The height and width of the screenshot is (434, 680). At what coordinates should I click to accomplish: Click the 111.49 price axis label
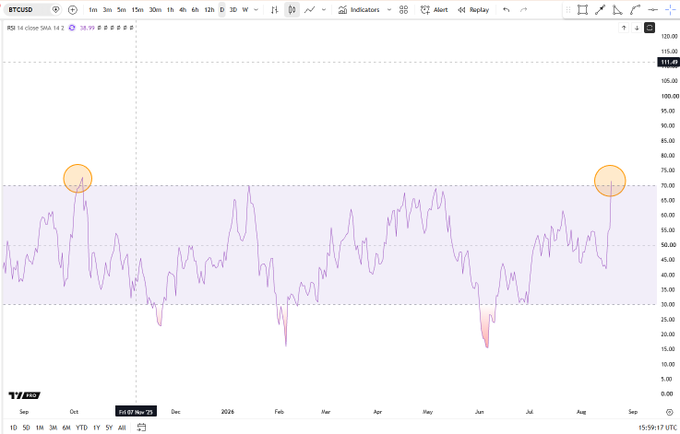(x=669, y=62)
